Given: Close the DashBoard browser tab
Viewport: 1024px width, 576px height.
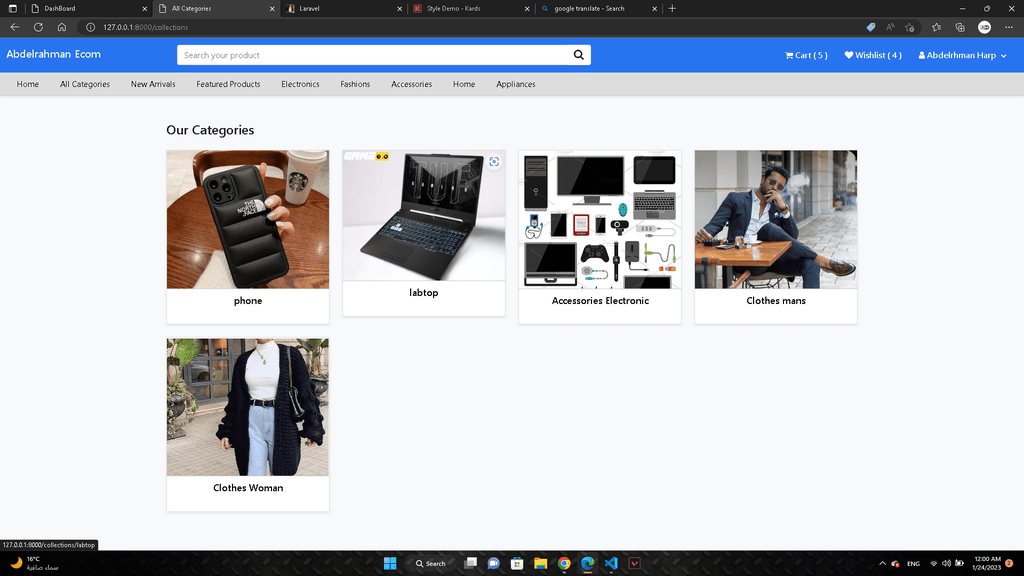Looking at the screenshot, I should point(145,8).
